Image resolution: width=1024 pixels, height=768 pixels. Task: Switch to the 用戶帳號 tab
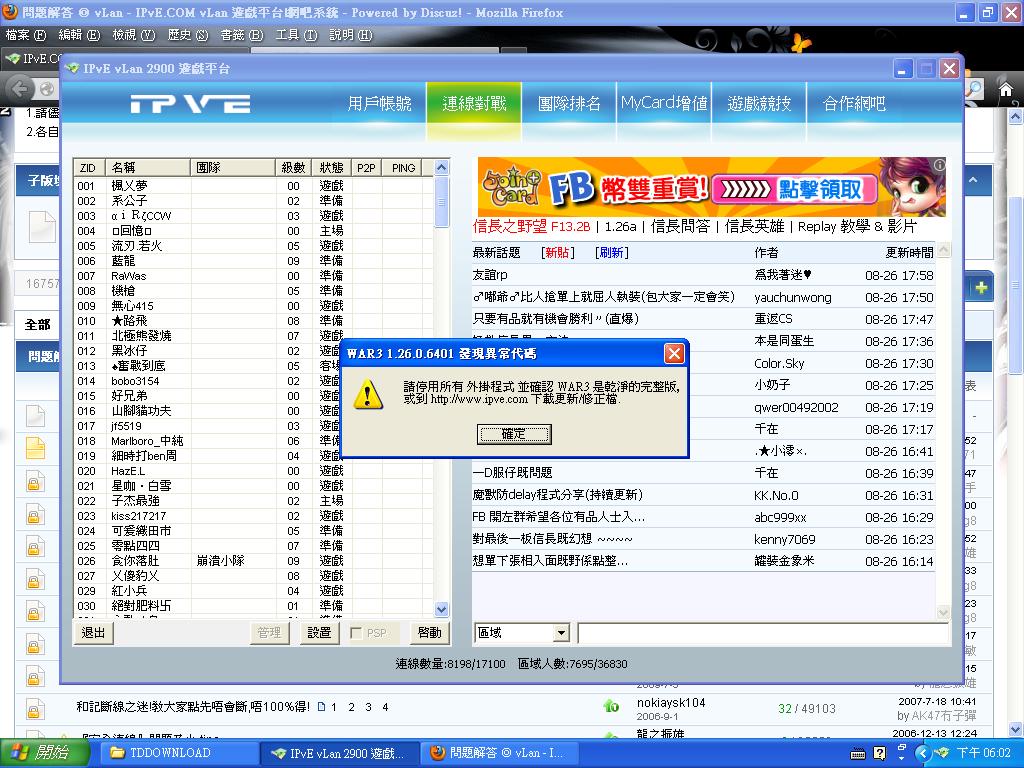pyautogui.click(x=379, y=104)
